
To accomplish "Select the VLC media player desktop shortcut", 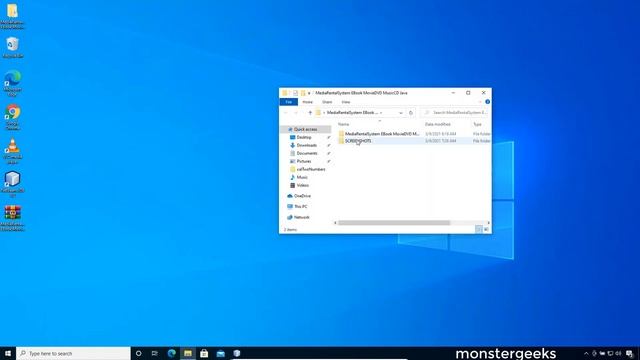I will pyautogui.click(x=13, y=151).
